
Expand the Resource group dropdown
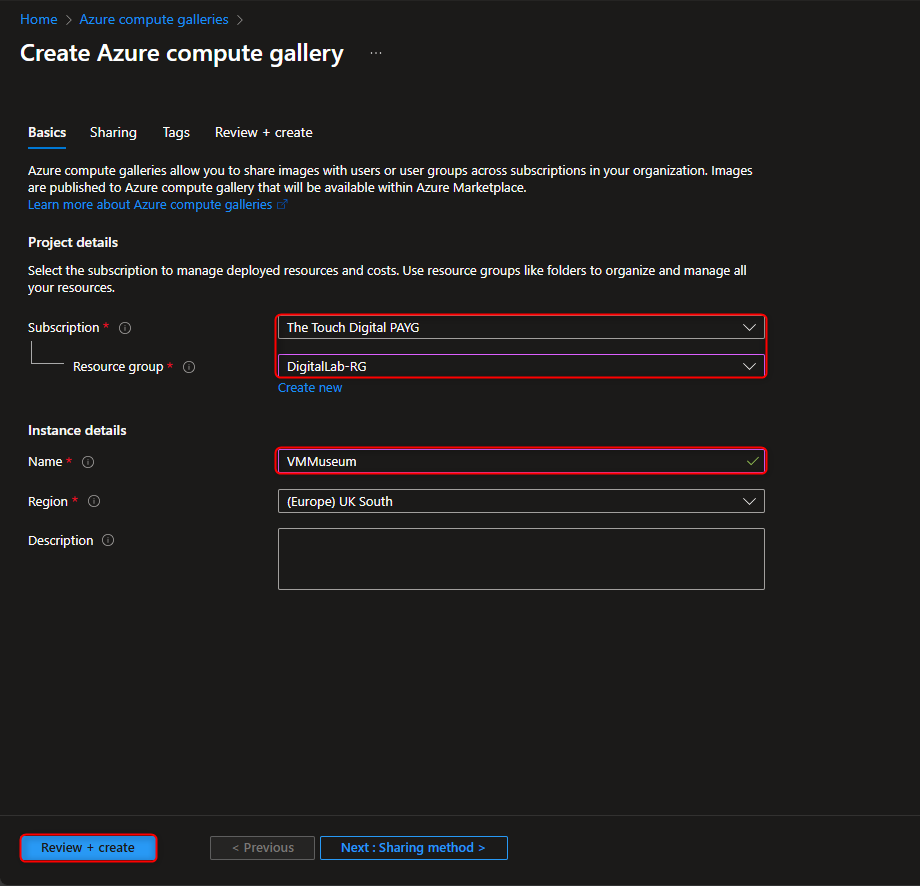(x=749, y=366)
